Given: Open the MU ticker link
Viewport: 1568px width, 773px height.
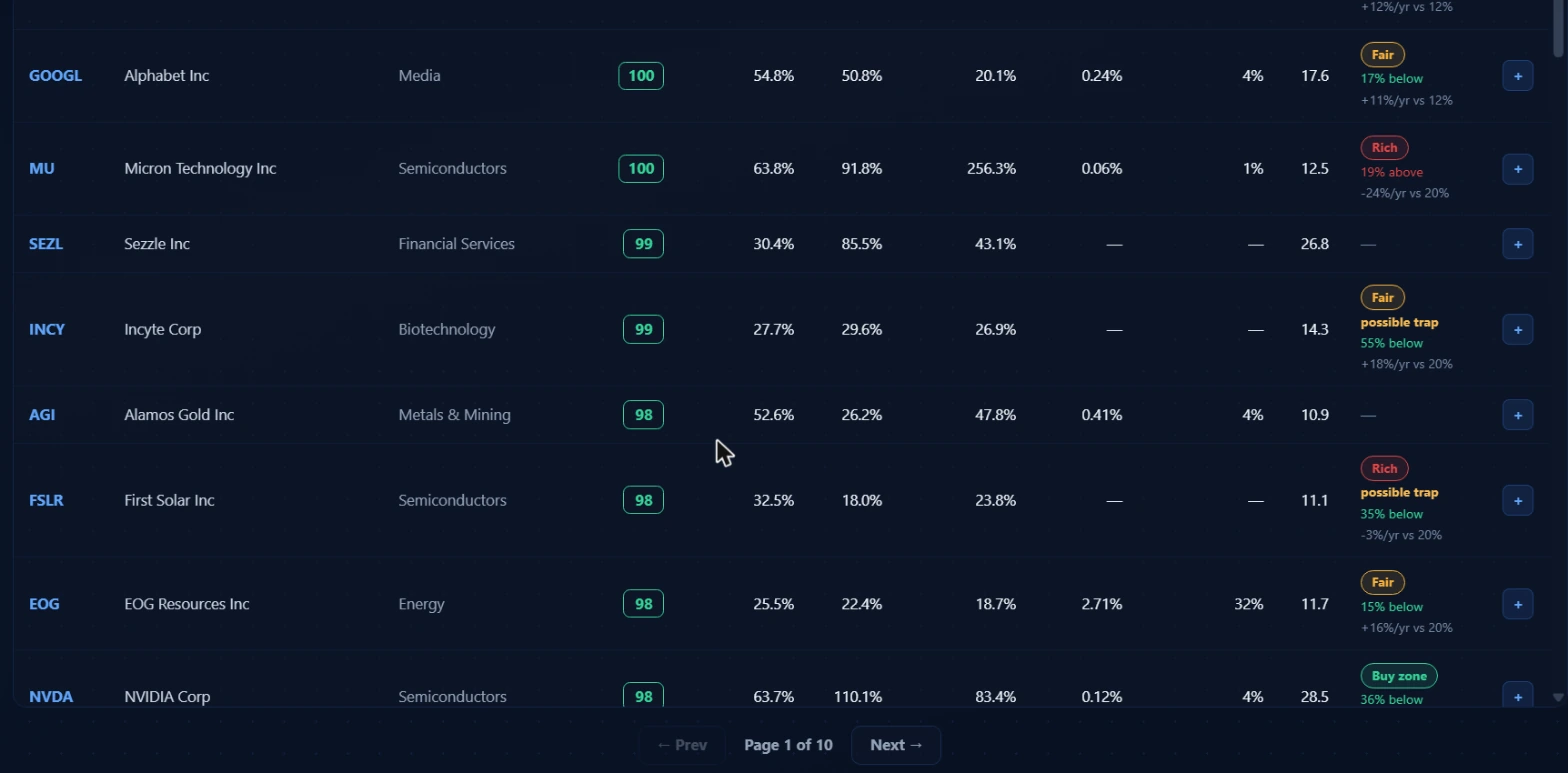Looking at the screenshot, I should coord(42,169).
